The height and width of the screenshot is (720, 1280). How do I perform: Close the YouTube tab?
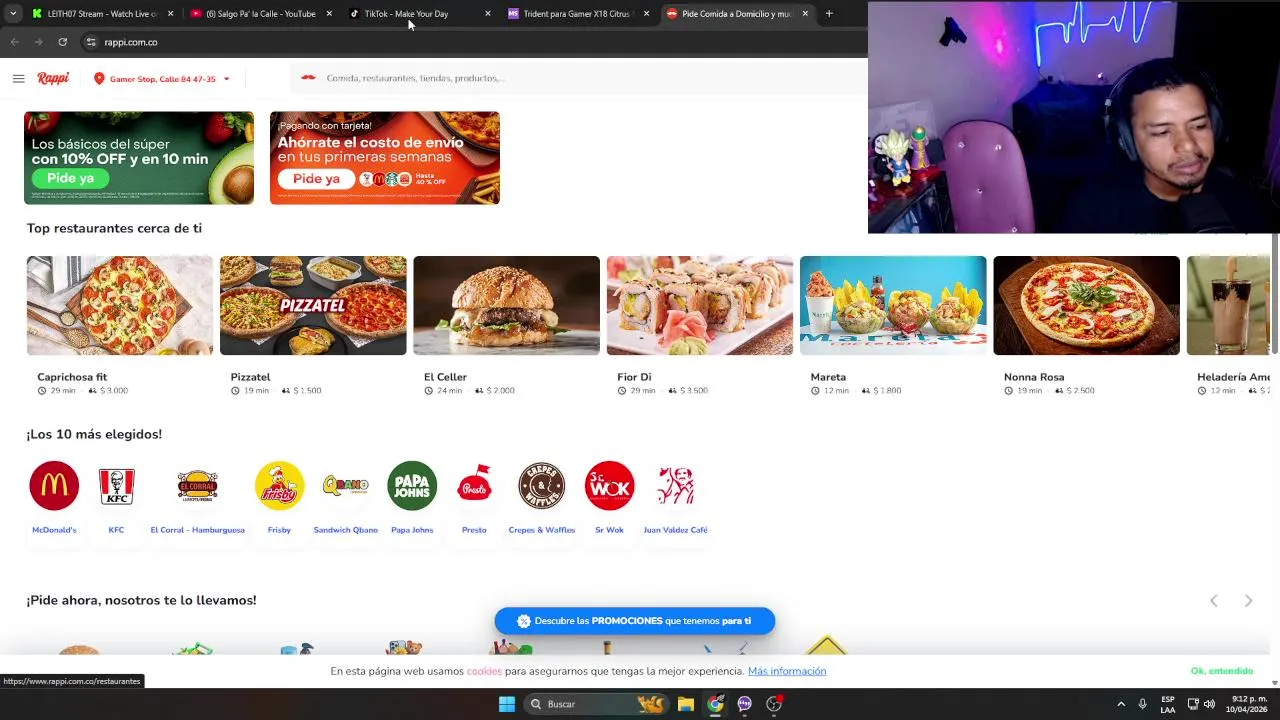(x=329, y=14)
